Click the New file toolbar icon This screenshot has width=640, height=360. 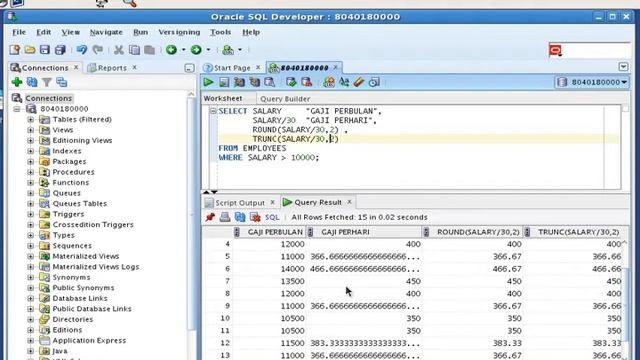pos(15,50)
